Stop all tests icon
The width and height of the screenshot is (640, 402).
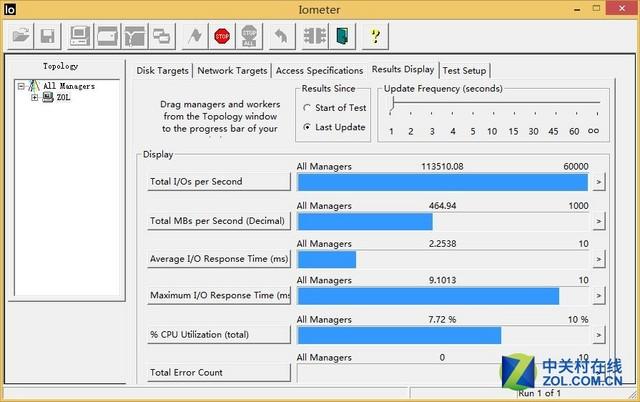pyautogui.click(x=249, y=36)
